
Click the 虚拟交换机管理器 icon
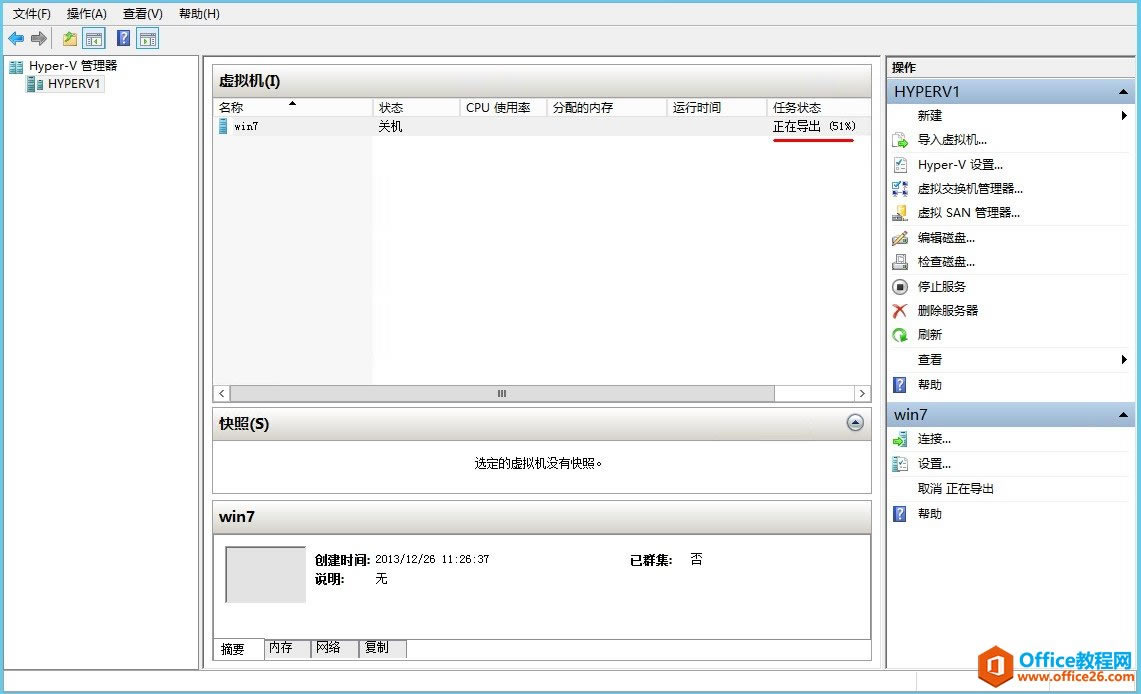point(900,188)
